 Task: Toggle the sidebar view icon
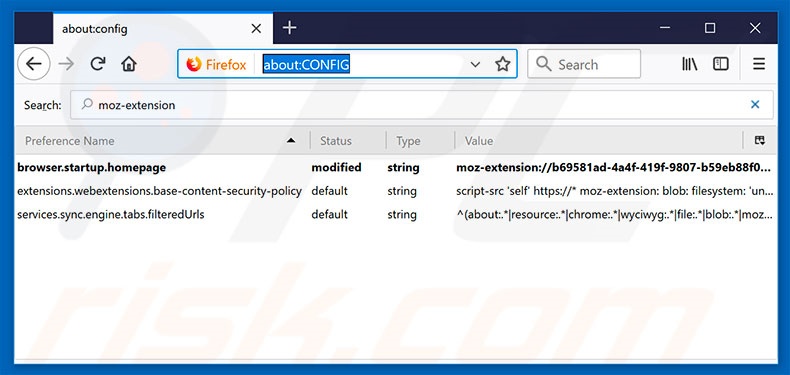720,64
